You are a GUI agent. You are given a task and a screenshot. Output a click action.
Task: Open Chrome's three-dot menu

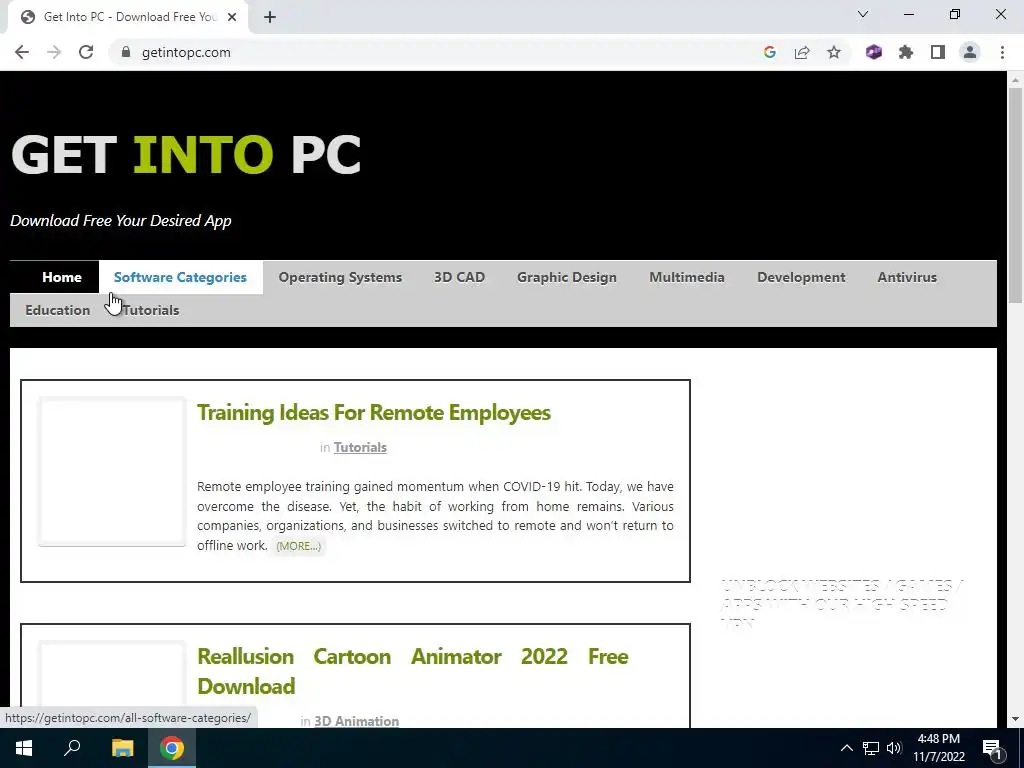click(1002, 52)
